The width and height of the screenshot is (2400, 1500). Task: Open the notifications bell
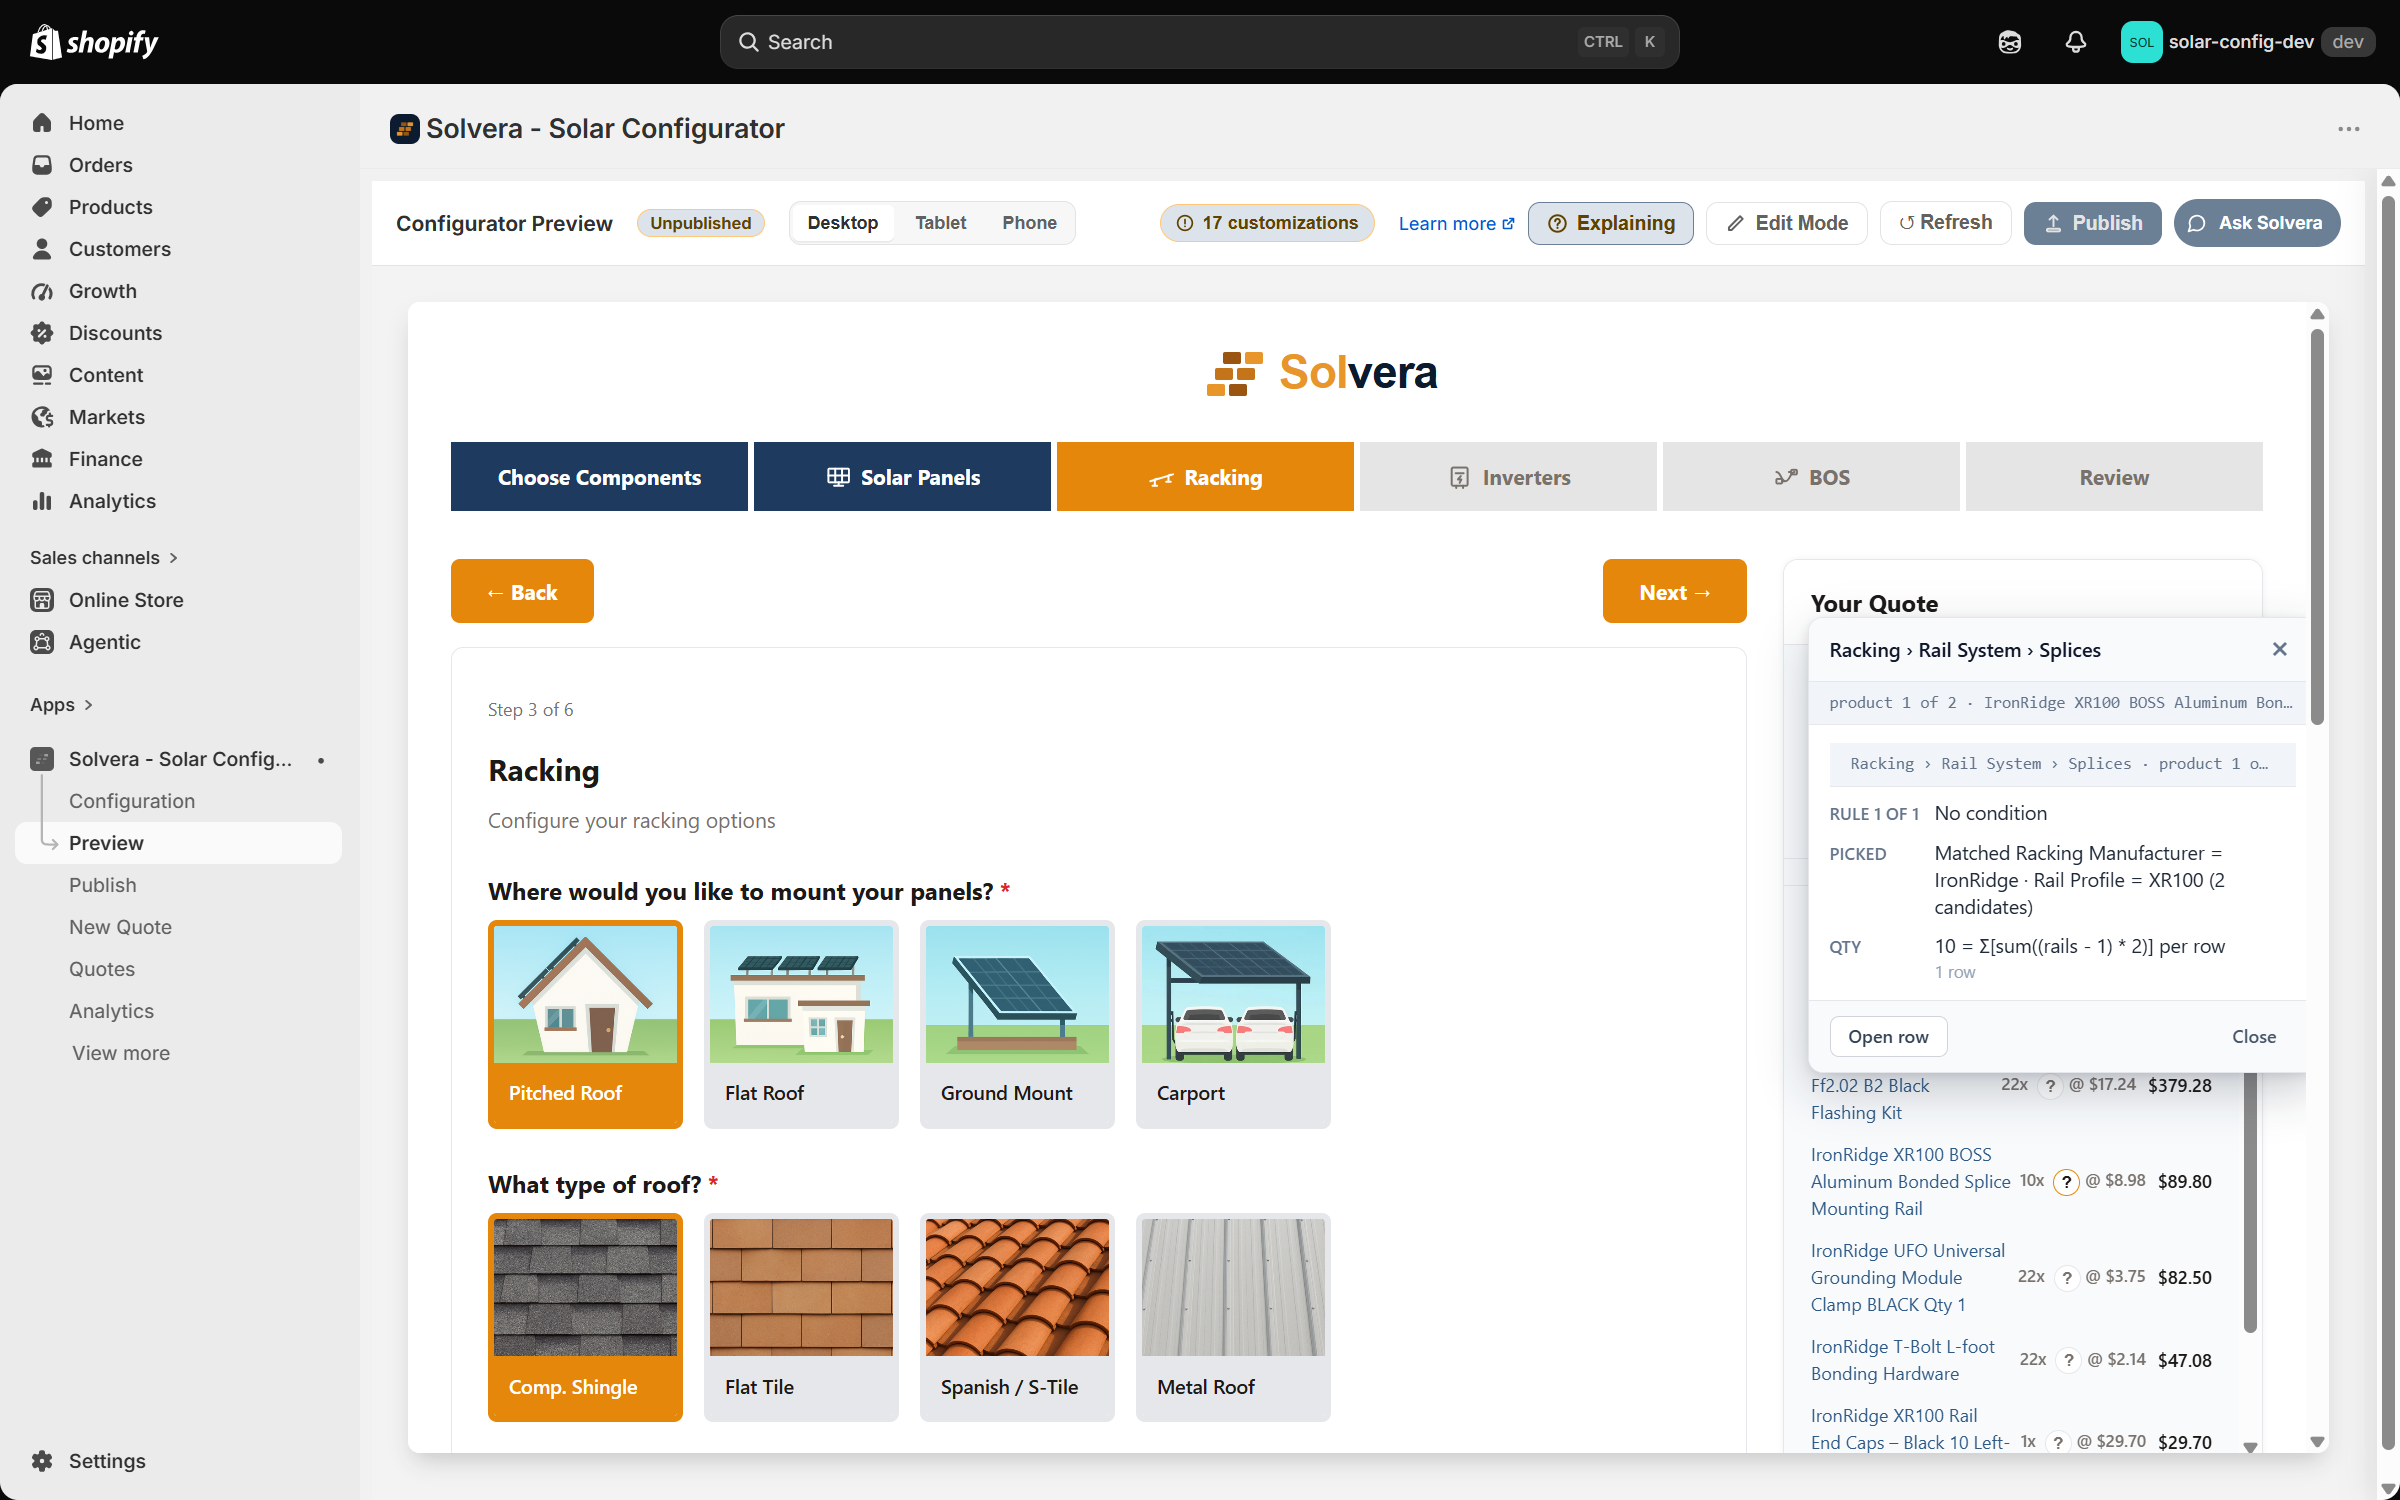click(x=2075, y=42)
